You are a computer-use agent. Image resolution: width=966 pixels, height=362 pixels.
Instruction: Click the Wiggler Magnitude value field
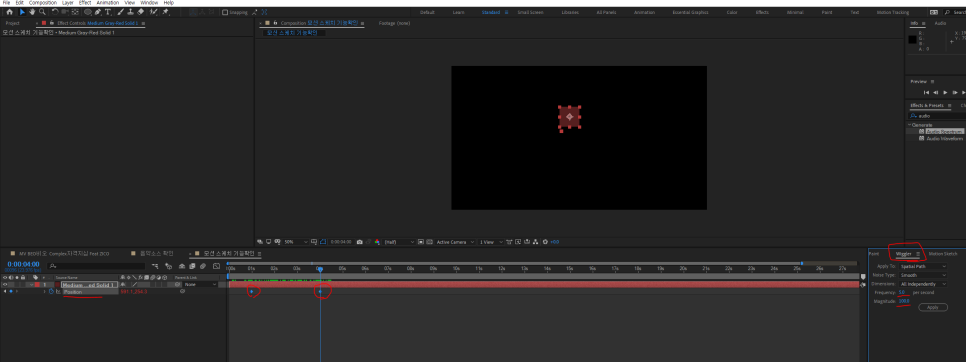point(904,301)
